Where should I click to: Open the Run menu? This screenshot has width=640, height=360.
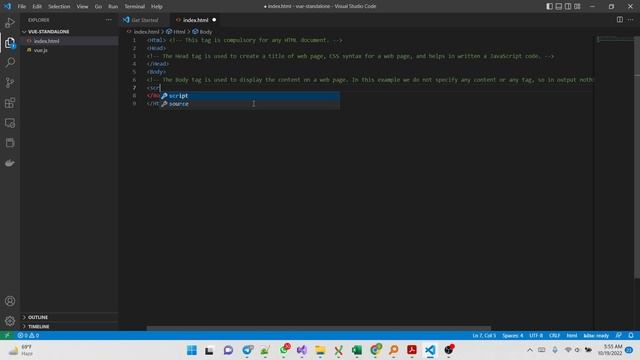113,7
